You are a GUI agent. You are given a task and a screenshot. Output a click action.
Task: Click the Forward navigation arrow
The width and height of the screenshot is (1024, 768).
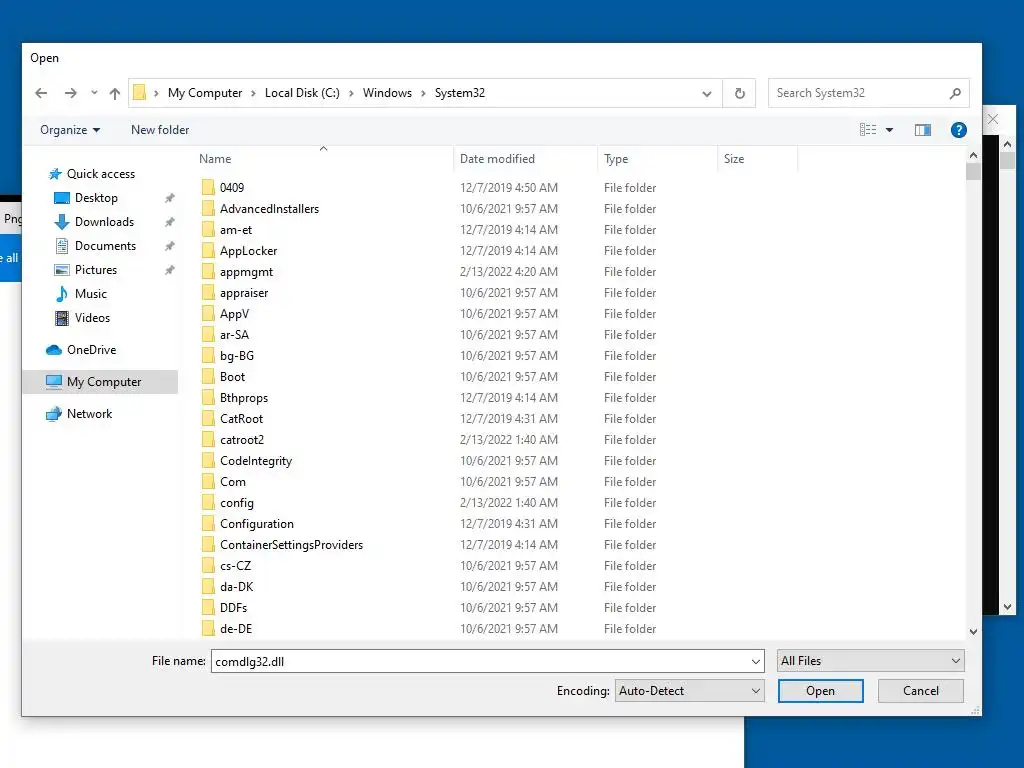pos(71,93)
